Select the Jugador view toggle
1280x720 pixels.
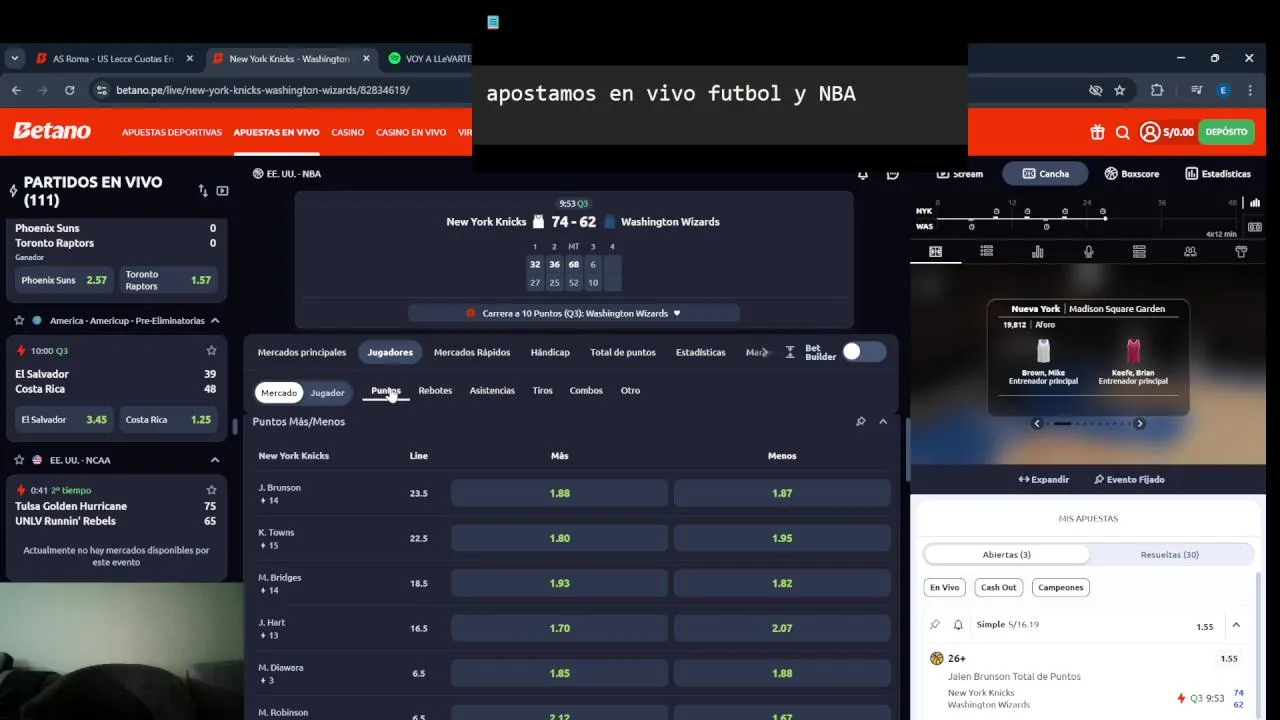pyautogui.click(x=327, y=393)
